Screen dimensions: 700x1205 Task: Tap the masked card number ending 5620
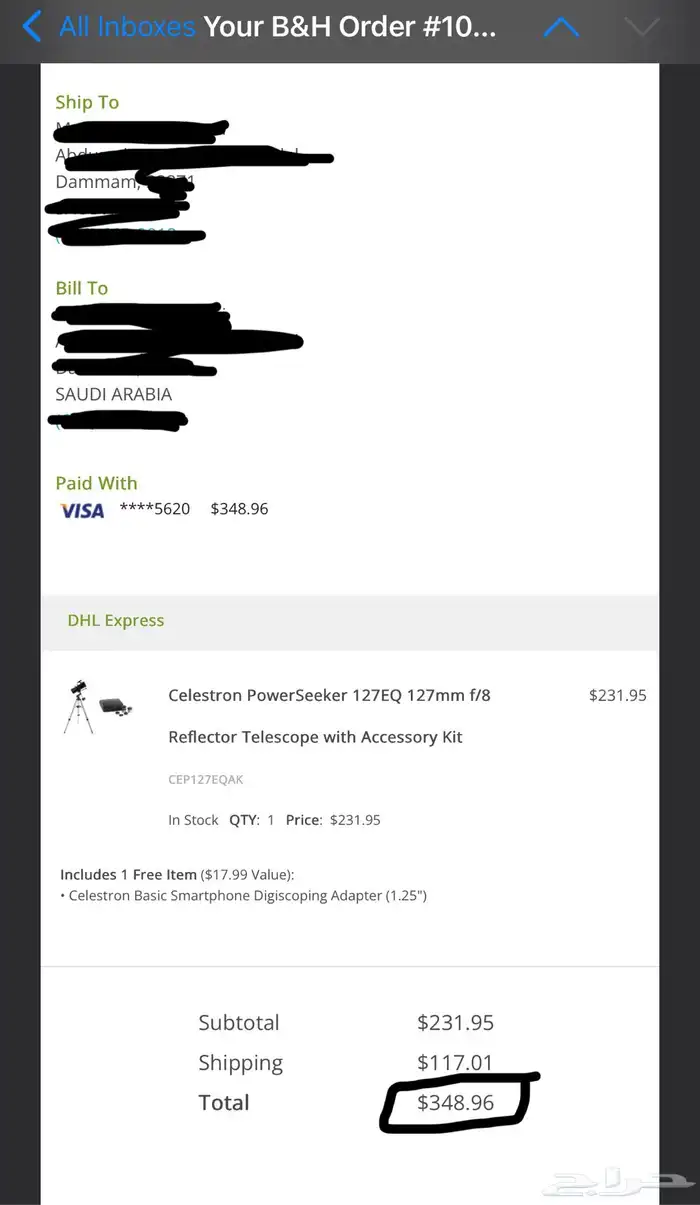tap(155, 509)
